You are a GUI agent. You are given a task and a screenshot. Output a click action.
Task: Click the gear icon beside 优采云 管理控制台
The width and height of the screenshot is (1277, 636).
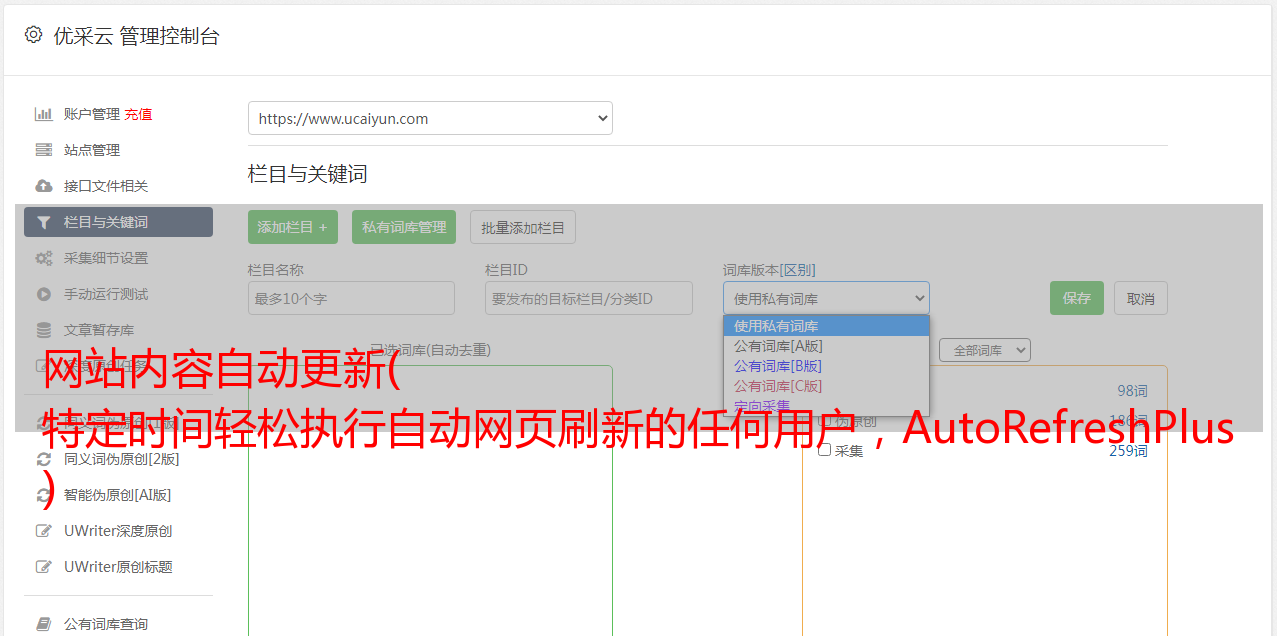33,35
